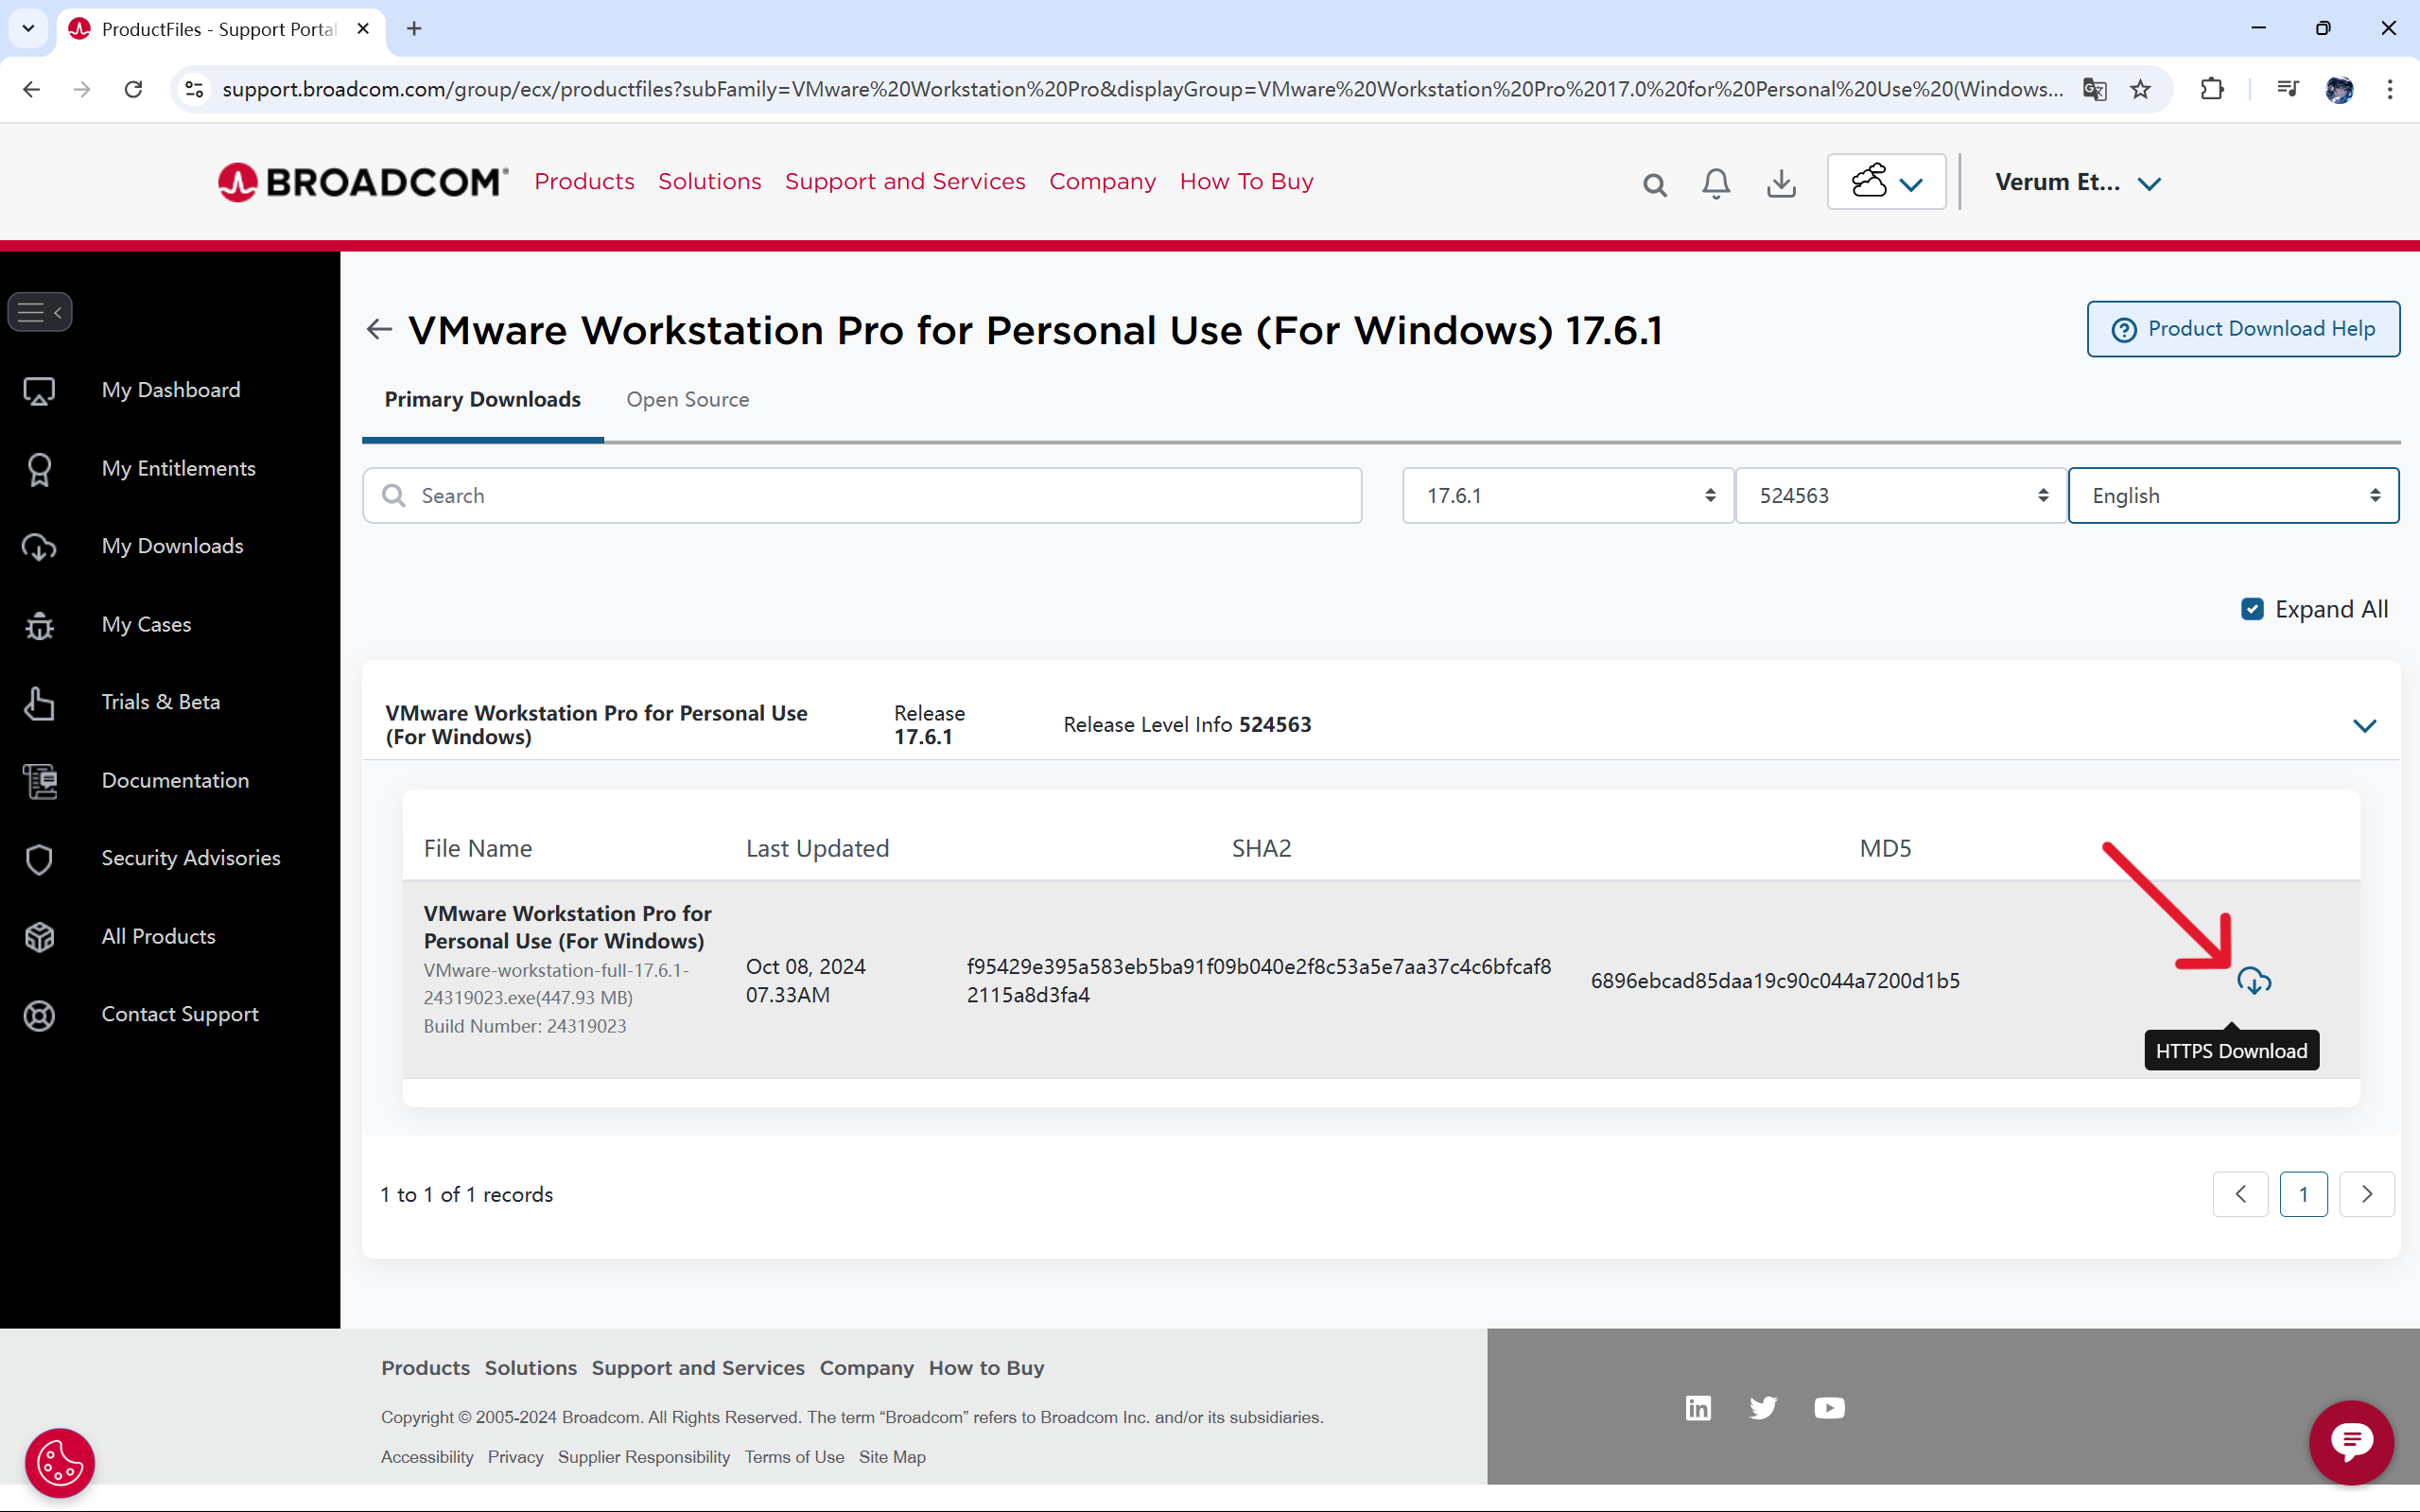Screen dimensions: 2420x1512
Task: Open the browser extensions puzzle icon
Action: (2212, 89)
